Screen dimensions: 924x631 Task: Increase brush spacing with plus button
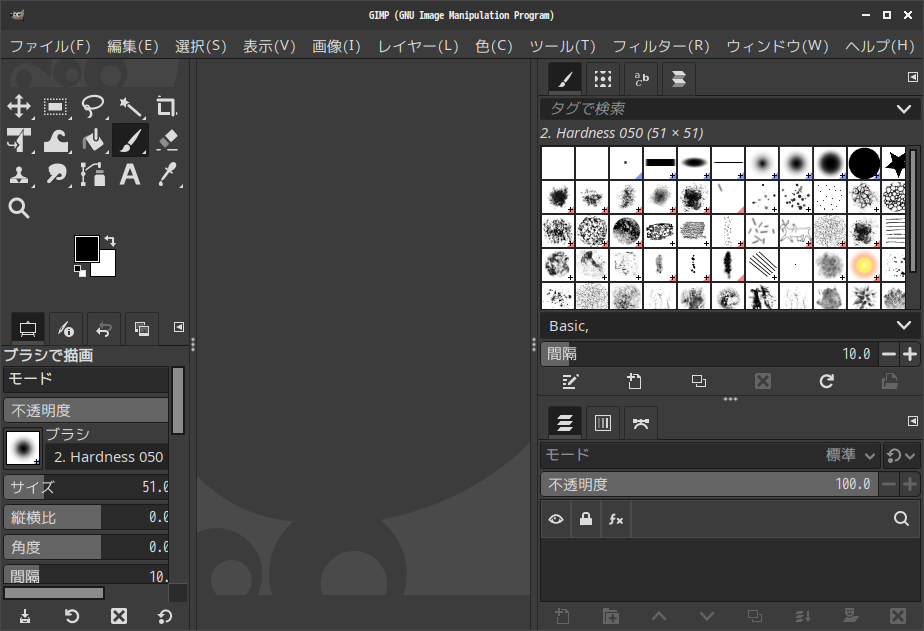click(910, 354)
